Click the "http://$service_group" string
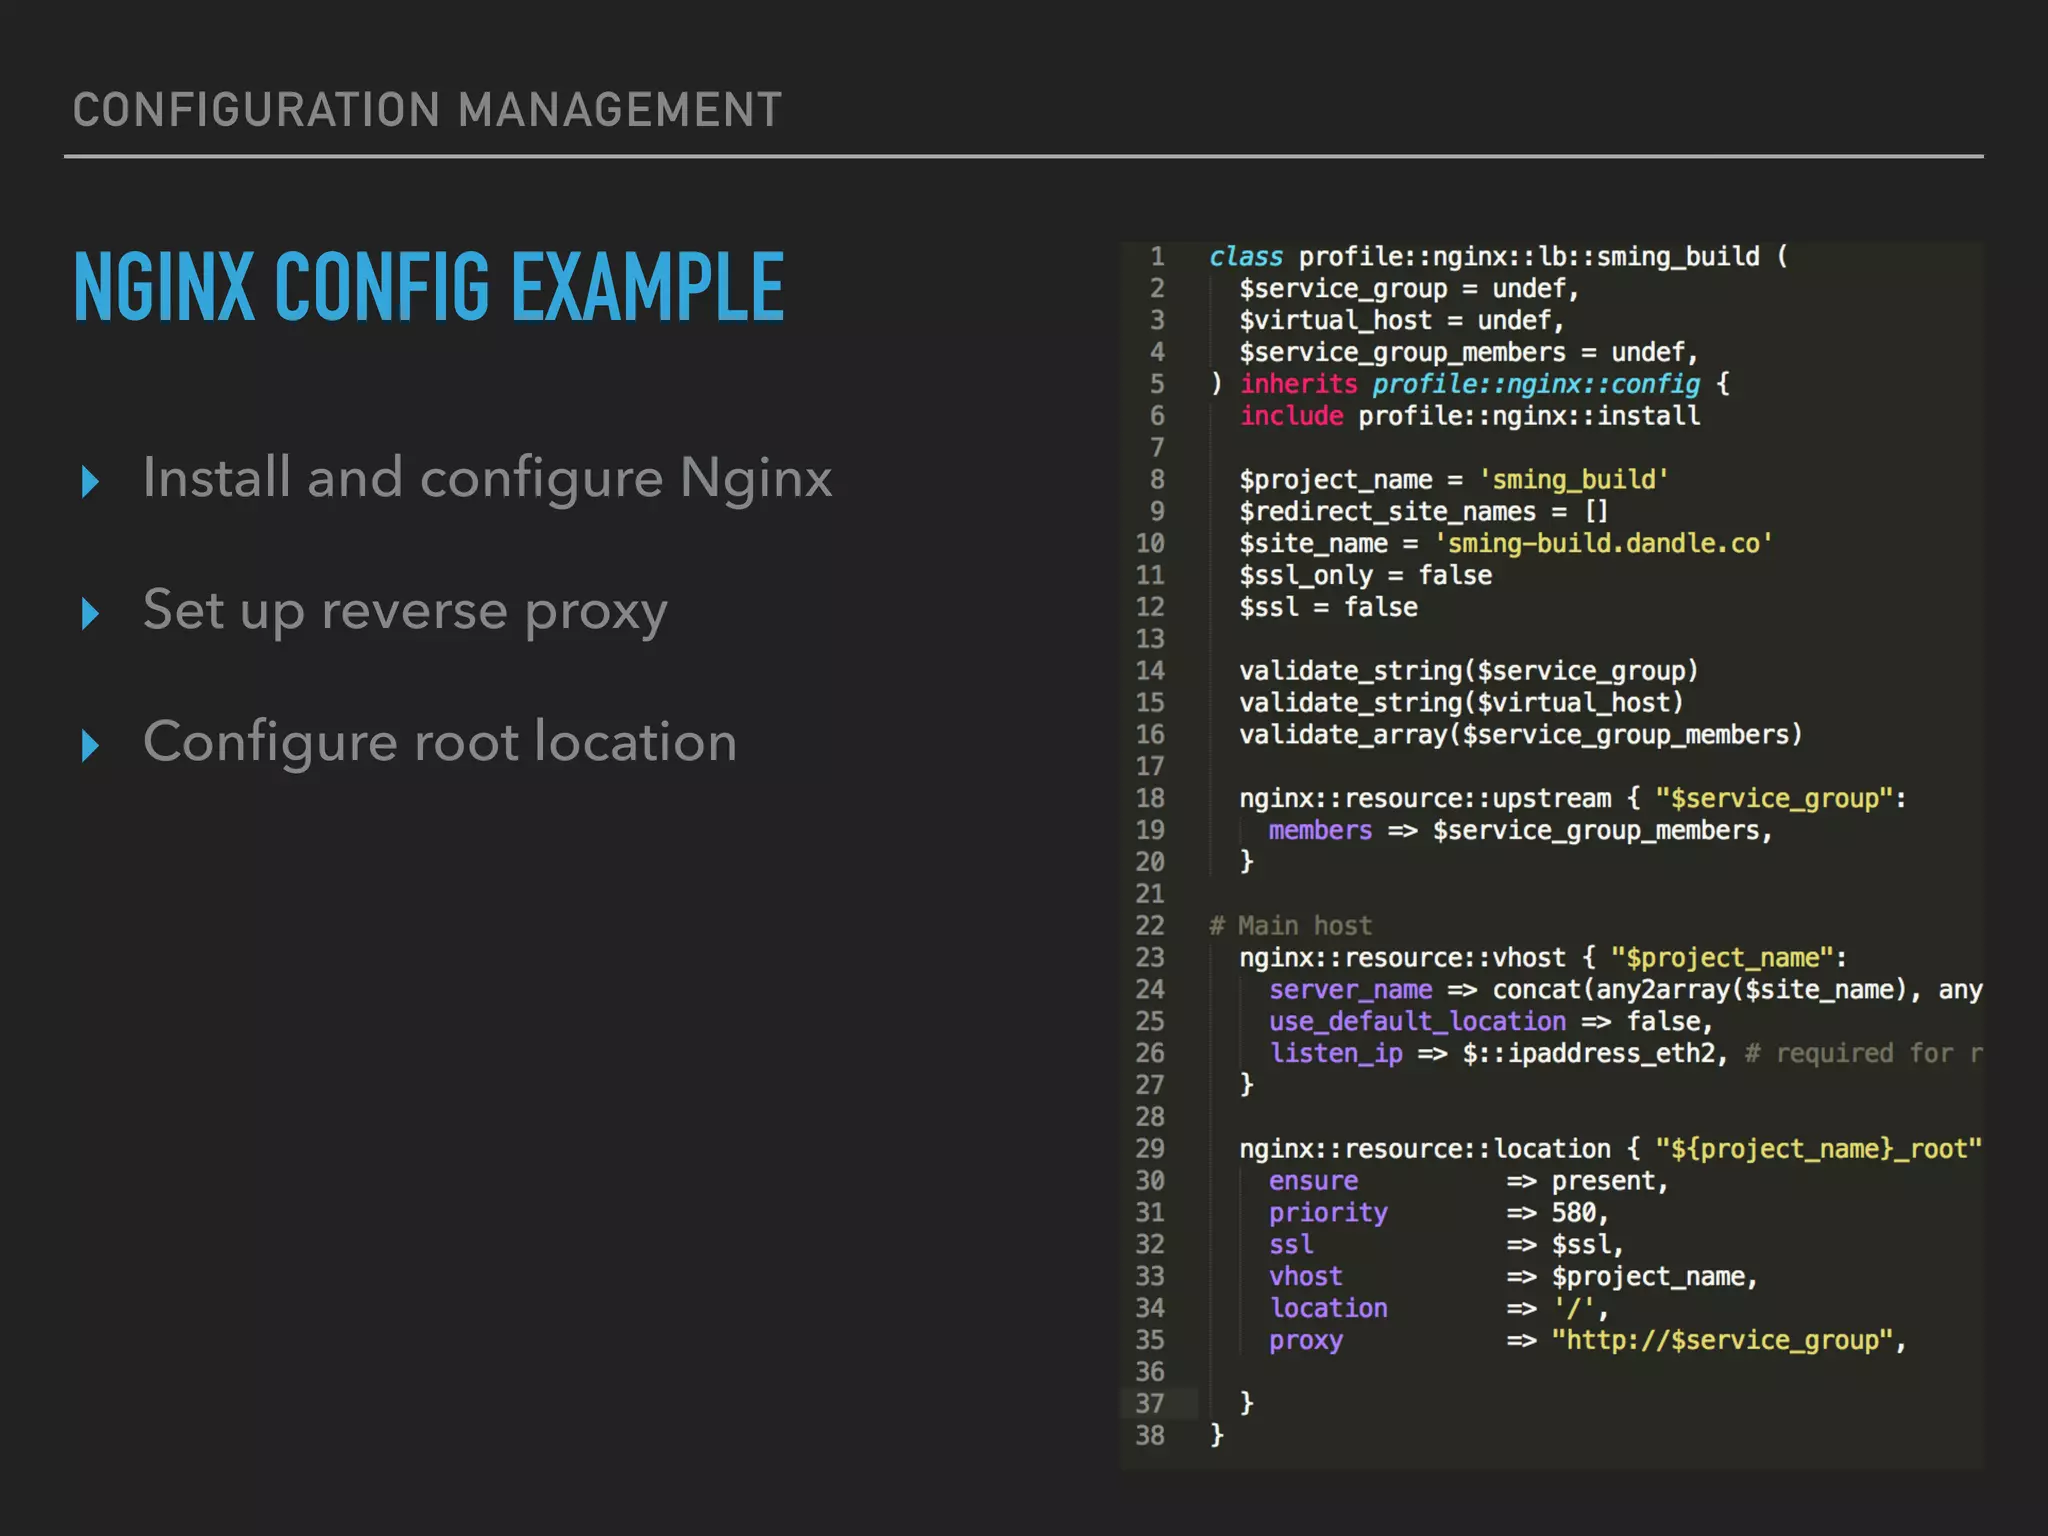The image size is (2048, 1536). [x=1722, y=1341]
